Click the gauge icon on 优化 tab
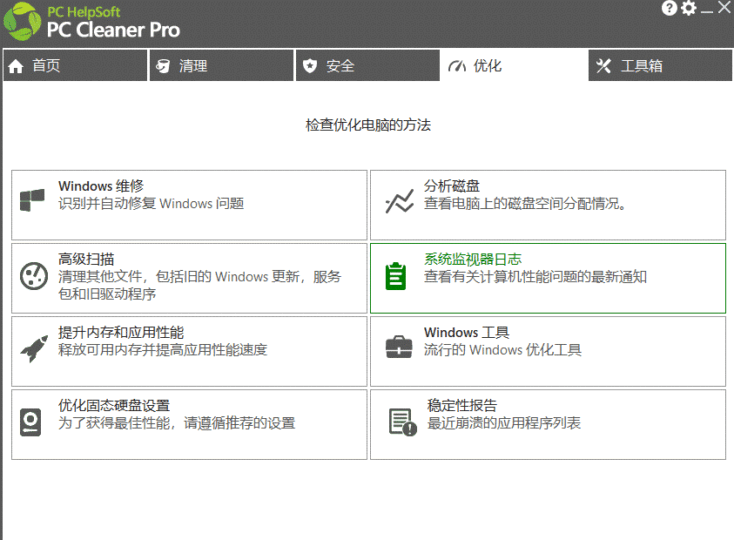Image resolution: width=734 pixels, height=540 pixels. point(456,66)
